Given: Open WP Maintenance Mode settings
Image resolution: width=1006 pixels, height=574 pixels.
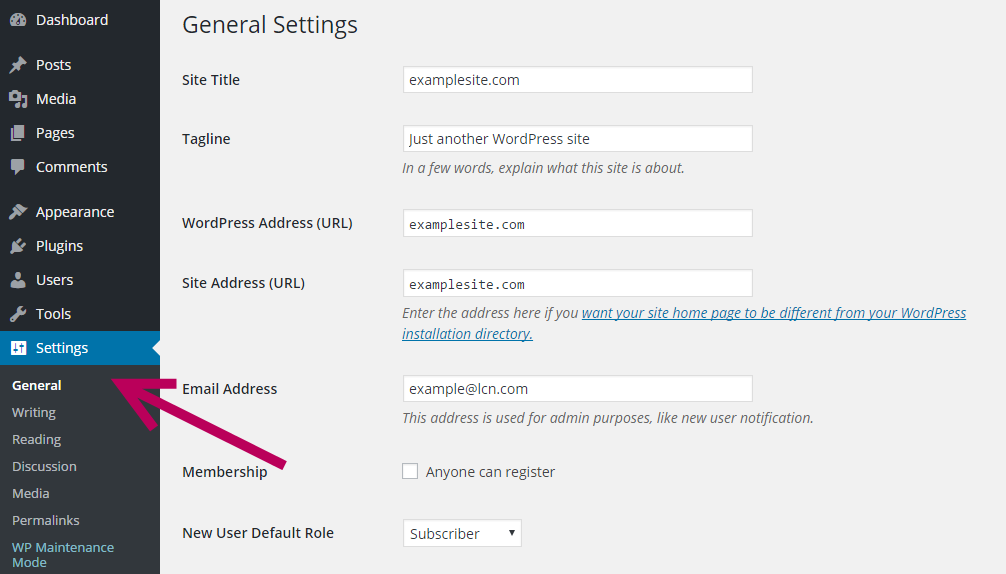Looking at the screenshot, I should (x=63, y=555).
